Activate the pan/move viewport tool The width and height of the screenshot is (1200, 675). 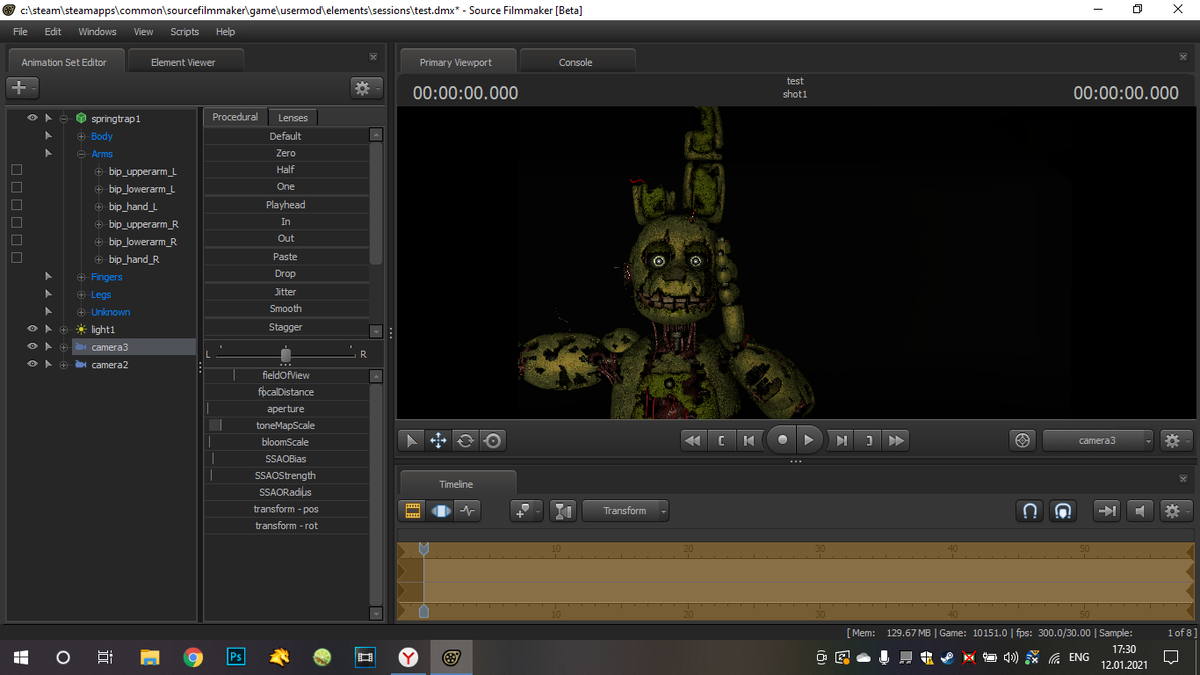[438, 440]
